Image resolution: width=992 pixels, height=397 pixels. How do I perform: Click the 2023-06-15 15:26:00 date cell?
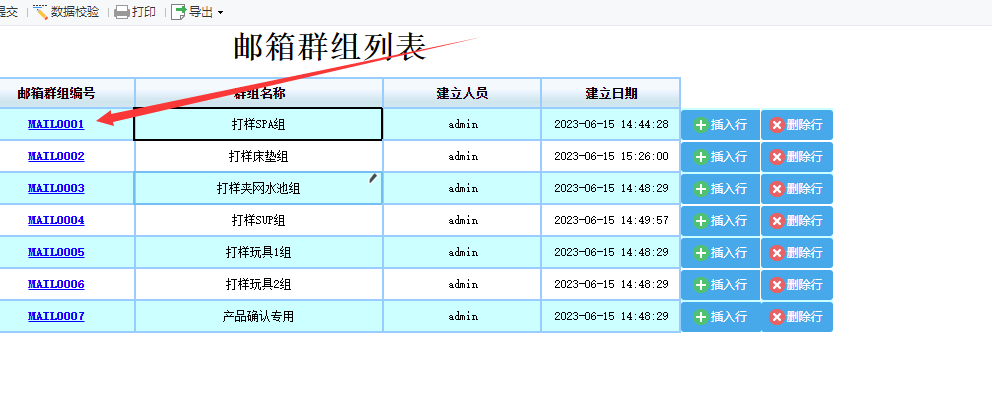coord(611,156)
